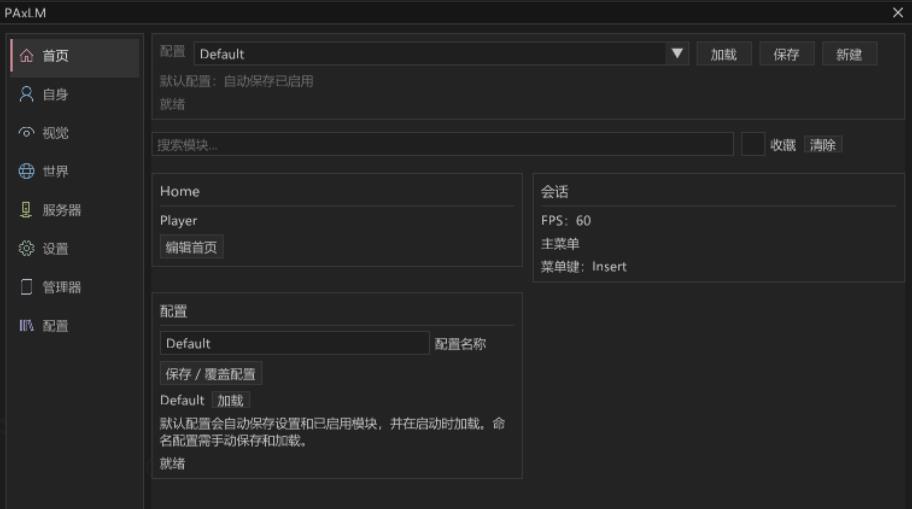Click the Default config combo box
The width and height of the screenshot is (912, 509).
tap(441, 54)
